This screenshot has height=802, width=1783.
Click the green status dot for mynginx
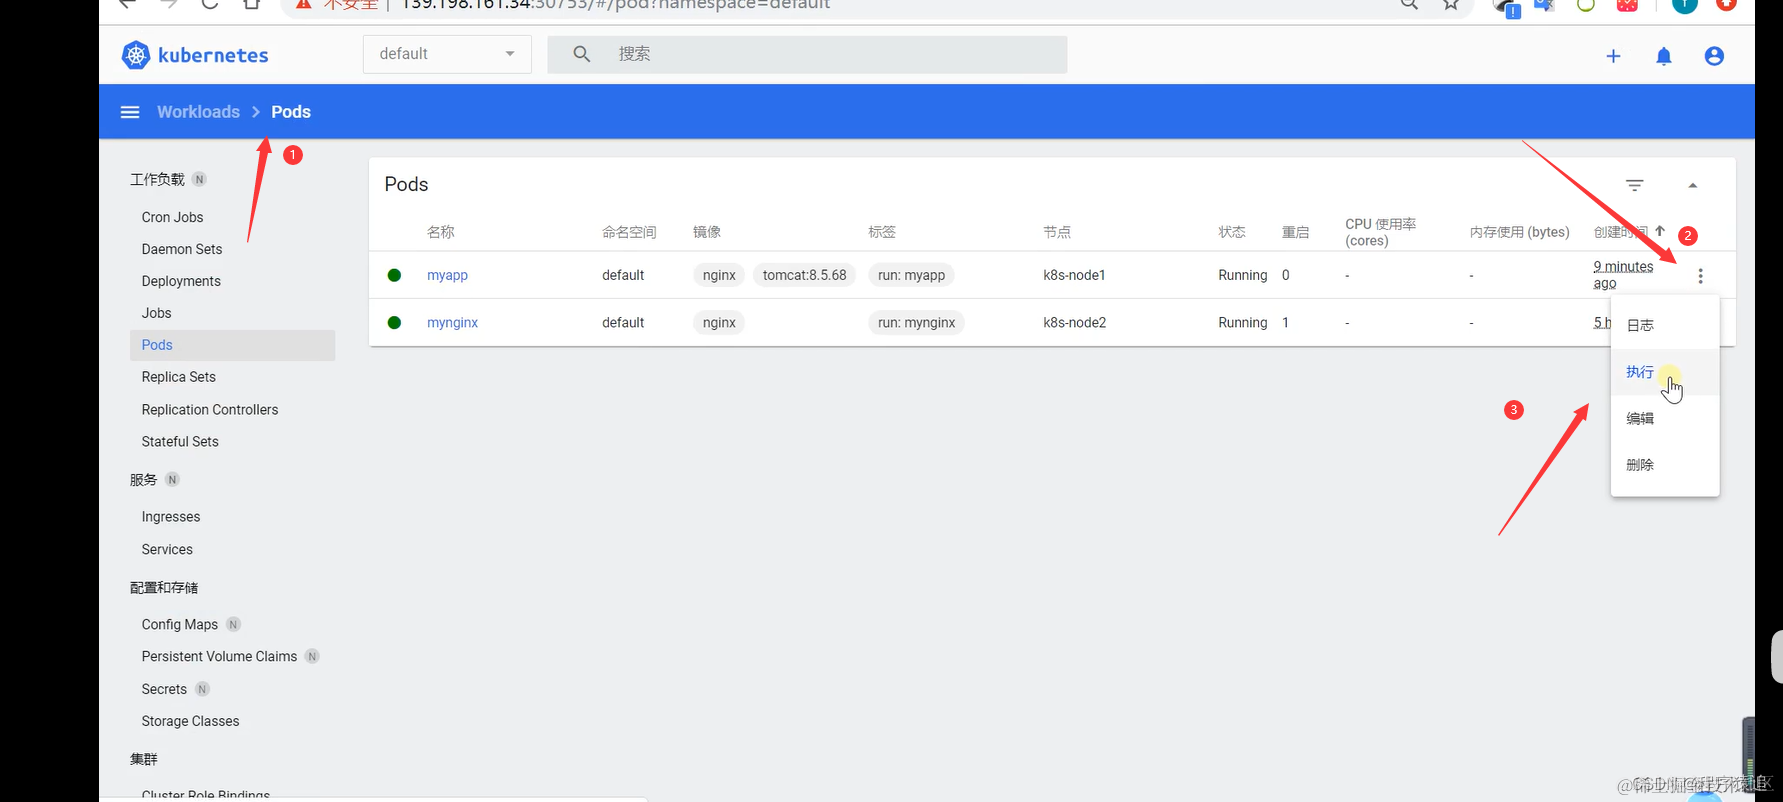click(x=394, y=322)
